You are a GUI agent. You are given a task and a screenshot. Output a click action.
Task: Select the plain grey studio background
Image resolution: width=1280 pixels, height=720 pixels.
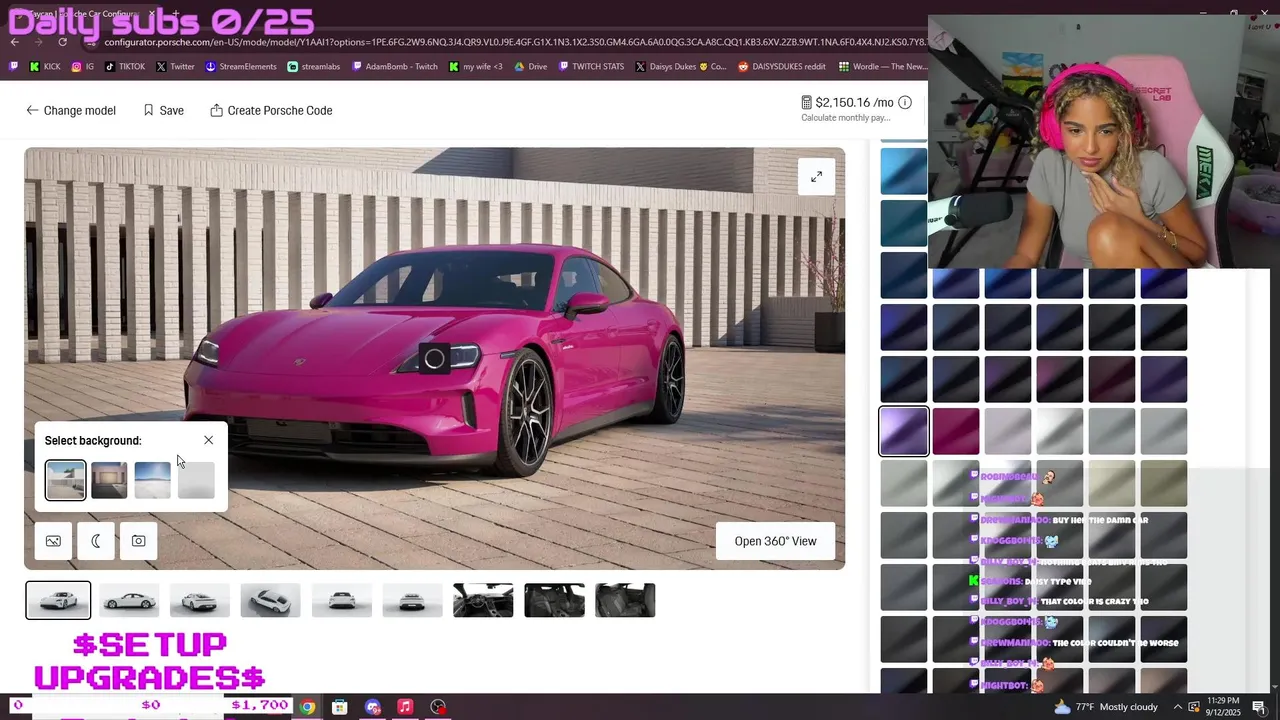196,480
